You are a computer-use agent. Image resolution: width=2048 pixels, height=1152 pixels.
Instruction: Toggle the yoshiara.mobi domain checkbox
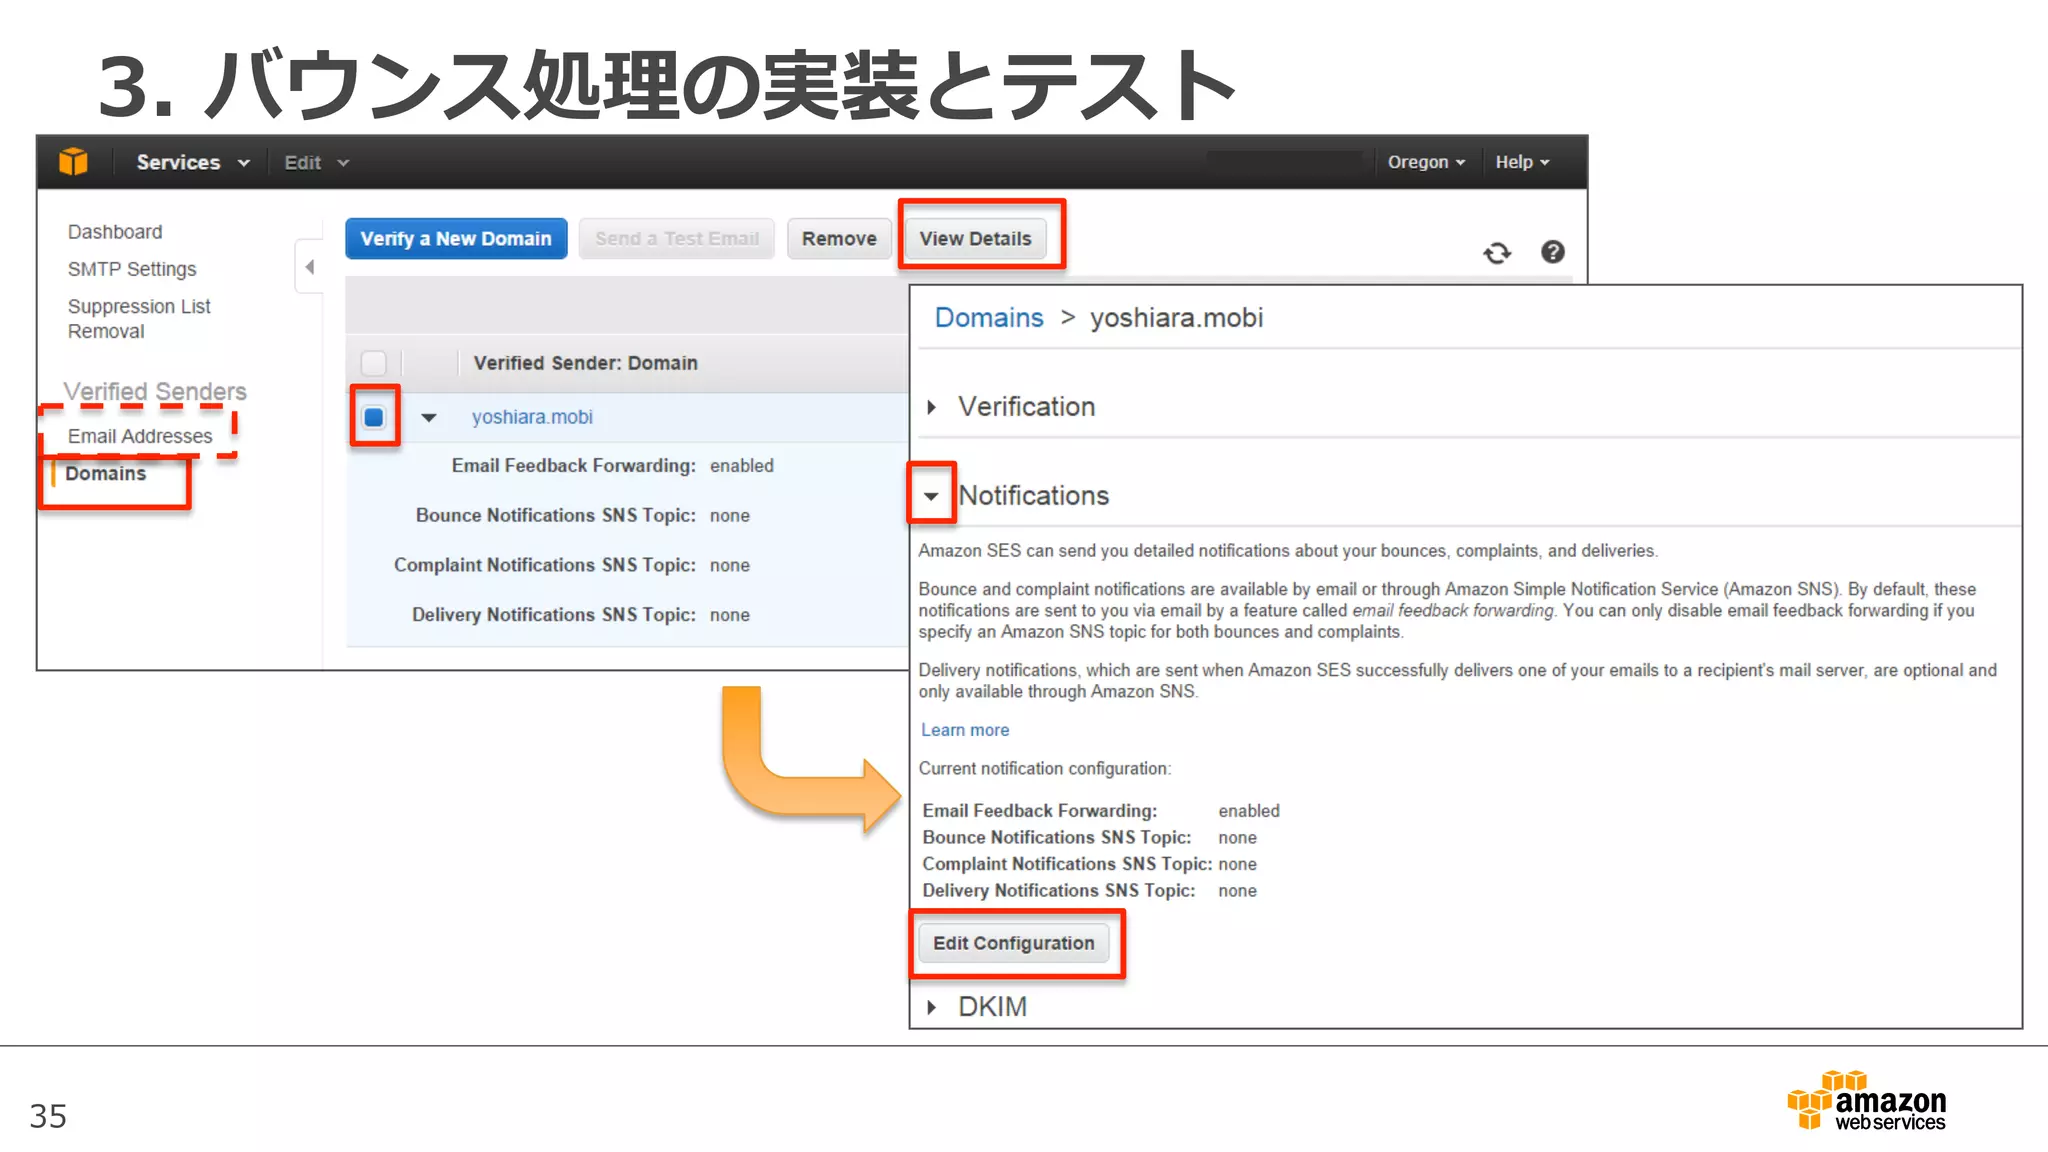point(374,417)
